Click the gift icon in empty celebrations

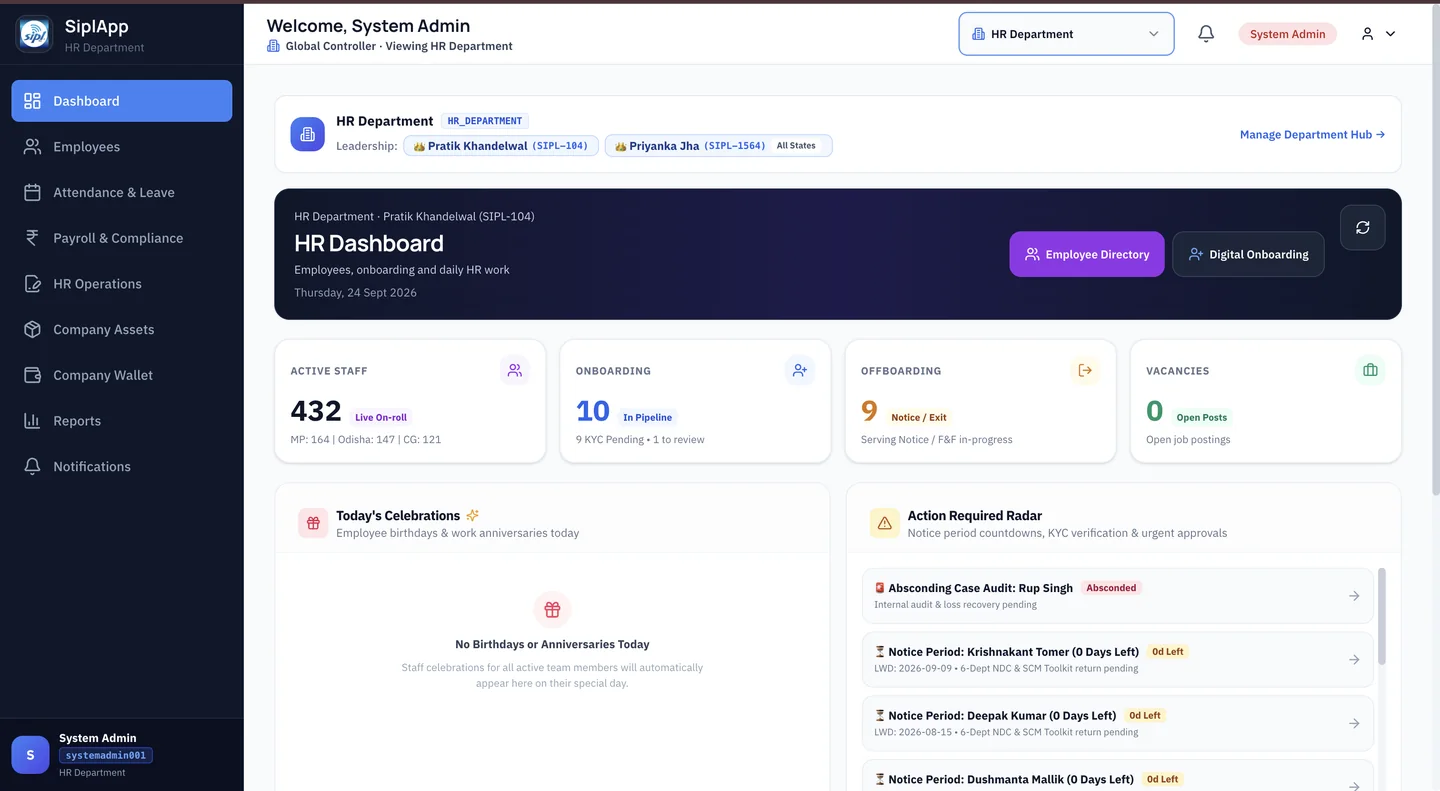[552, 609]
